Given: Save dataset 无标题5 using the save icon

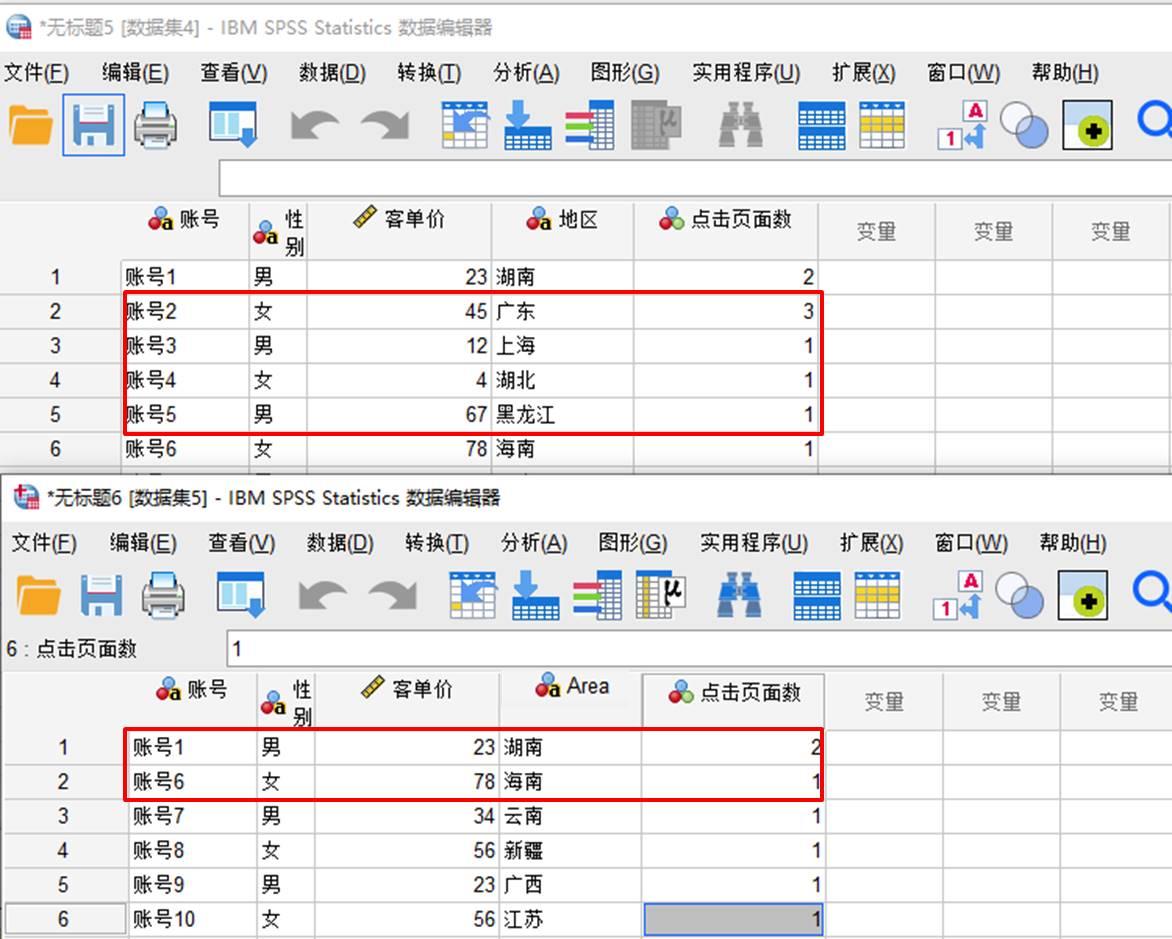Looking at the screenshot, I should pyautogui.click(x=95, y=125).
